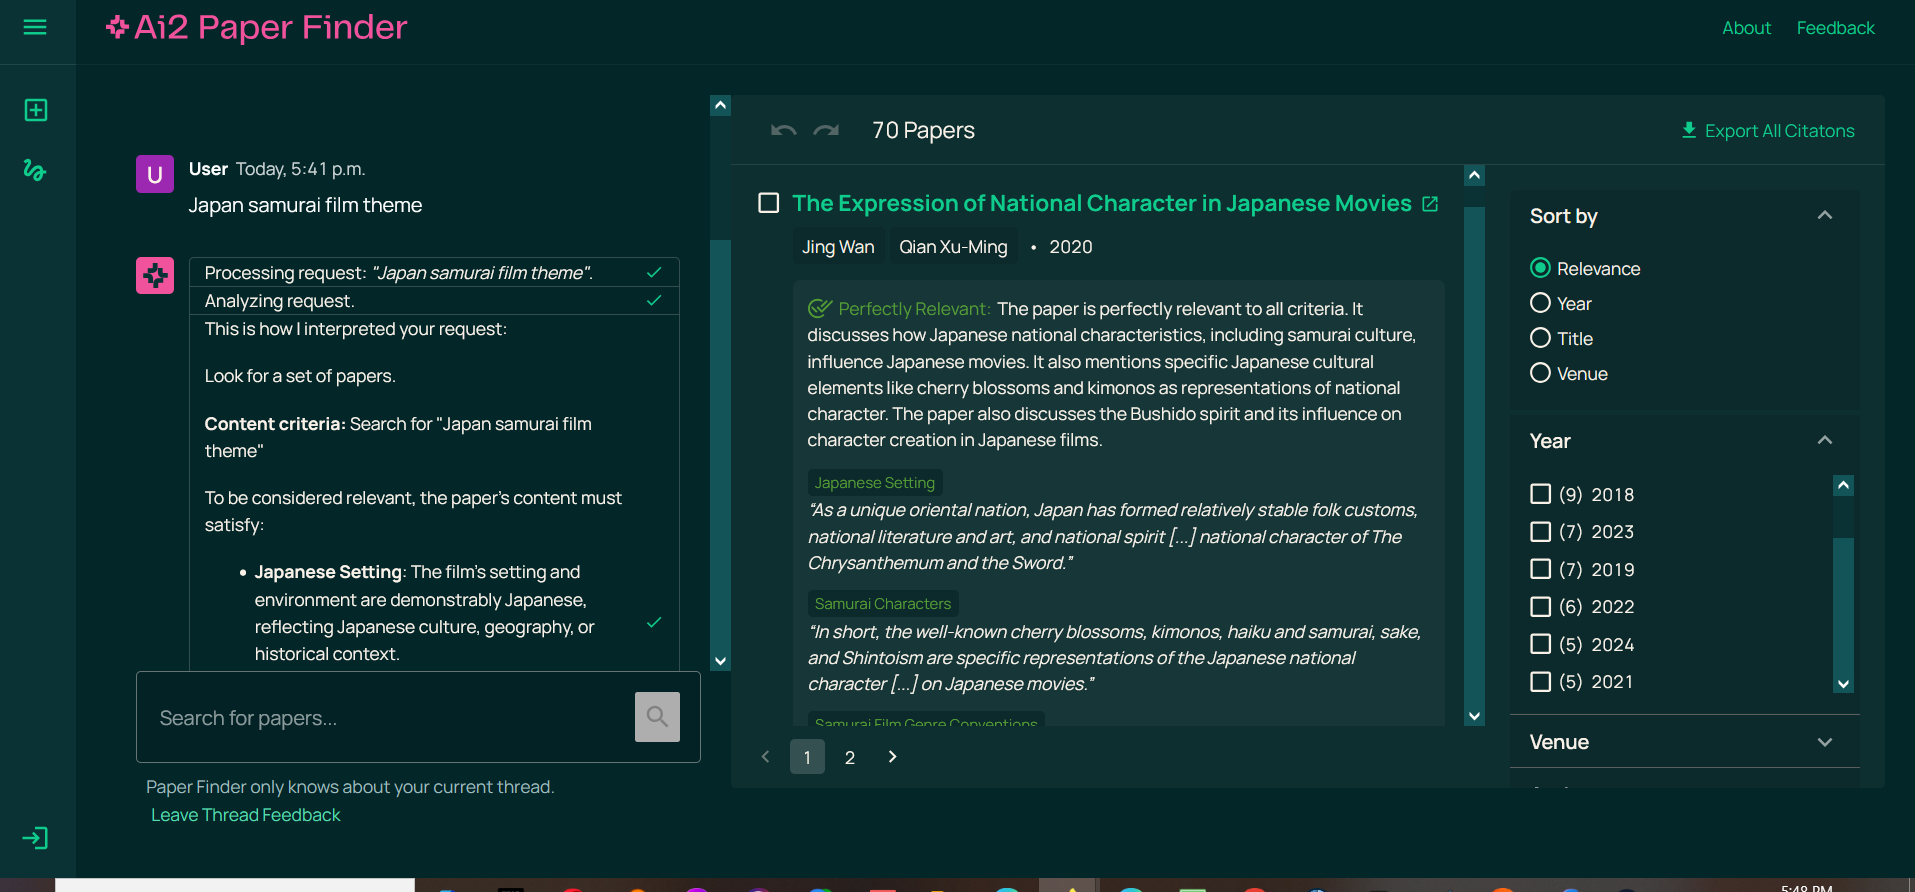Screen dimensions: 1915x892
Task: Click Leave Thread Feedback link
Action: [x=246, y=815]
